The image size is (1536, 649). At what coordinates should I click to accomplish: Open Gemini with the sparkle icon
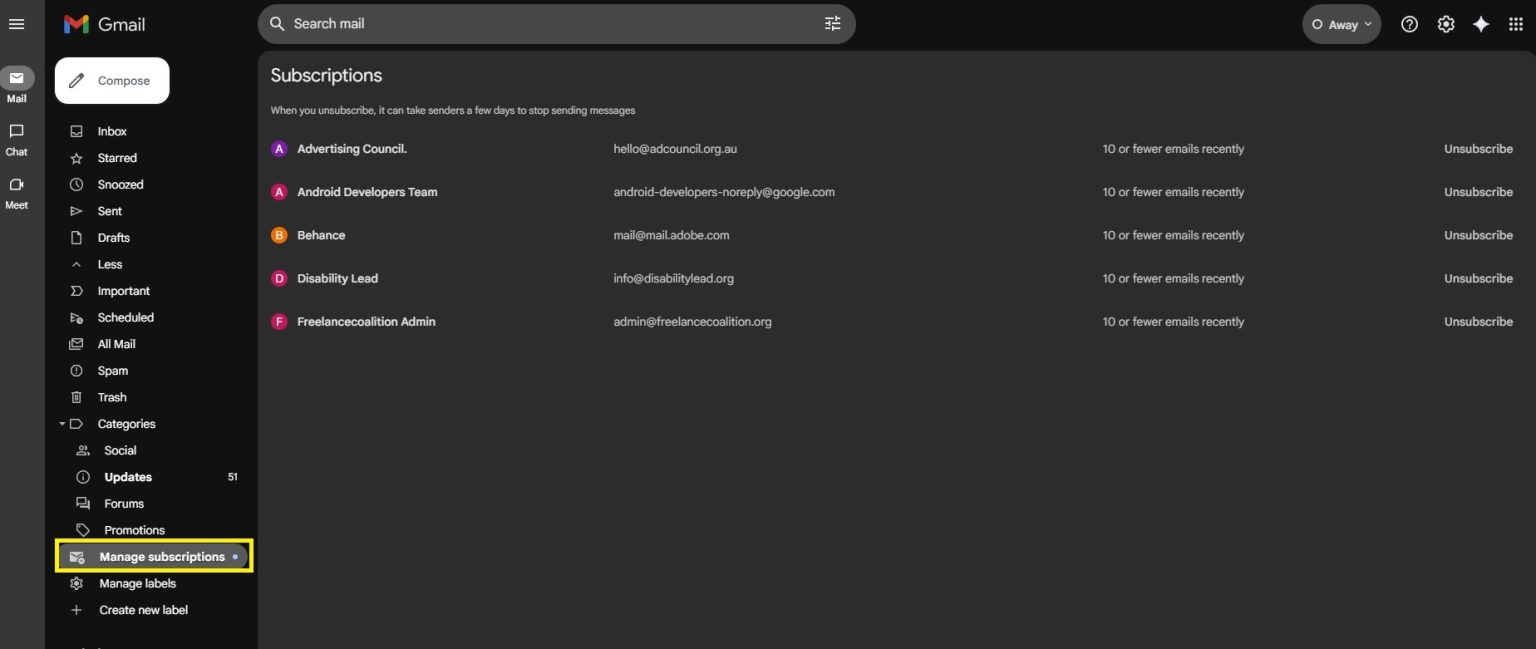[x=1481, y=24]
